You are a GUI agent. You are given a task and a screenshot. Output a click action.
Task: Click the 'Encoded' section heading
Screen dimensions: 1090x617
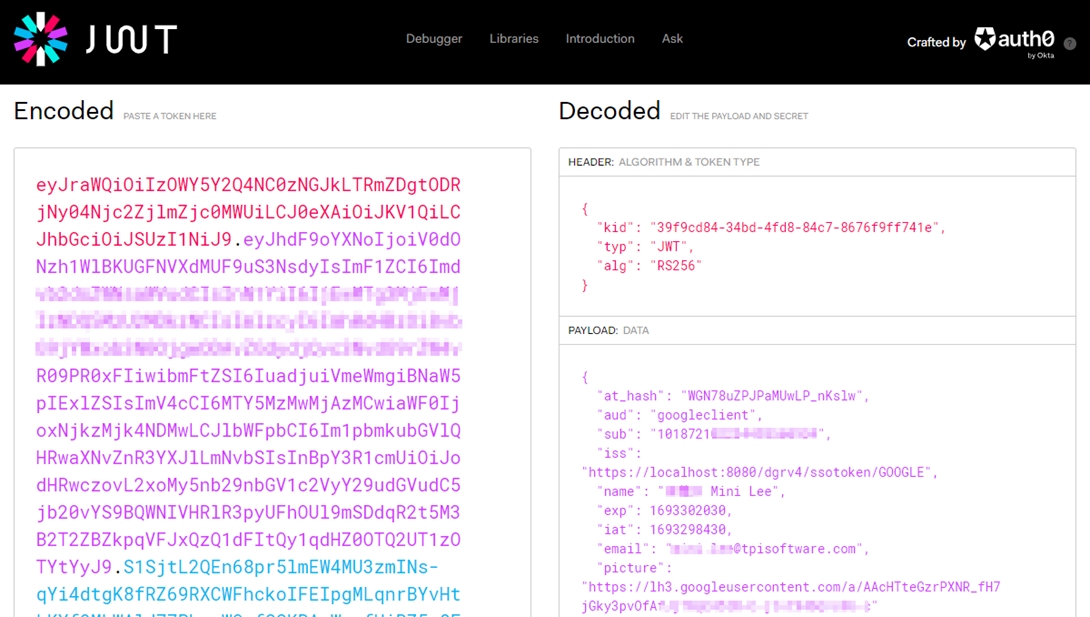[x=64, y=111]
